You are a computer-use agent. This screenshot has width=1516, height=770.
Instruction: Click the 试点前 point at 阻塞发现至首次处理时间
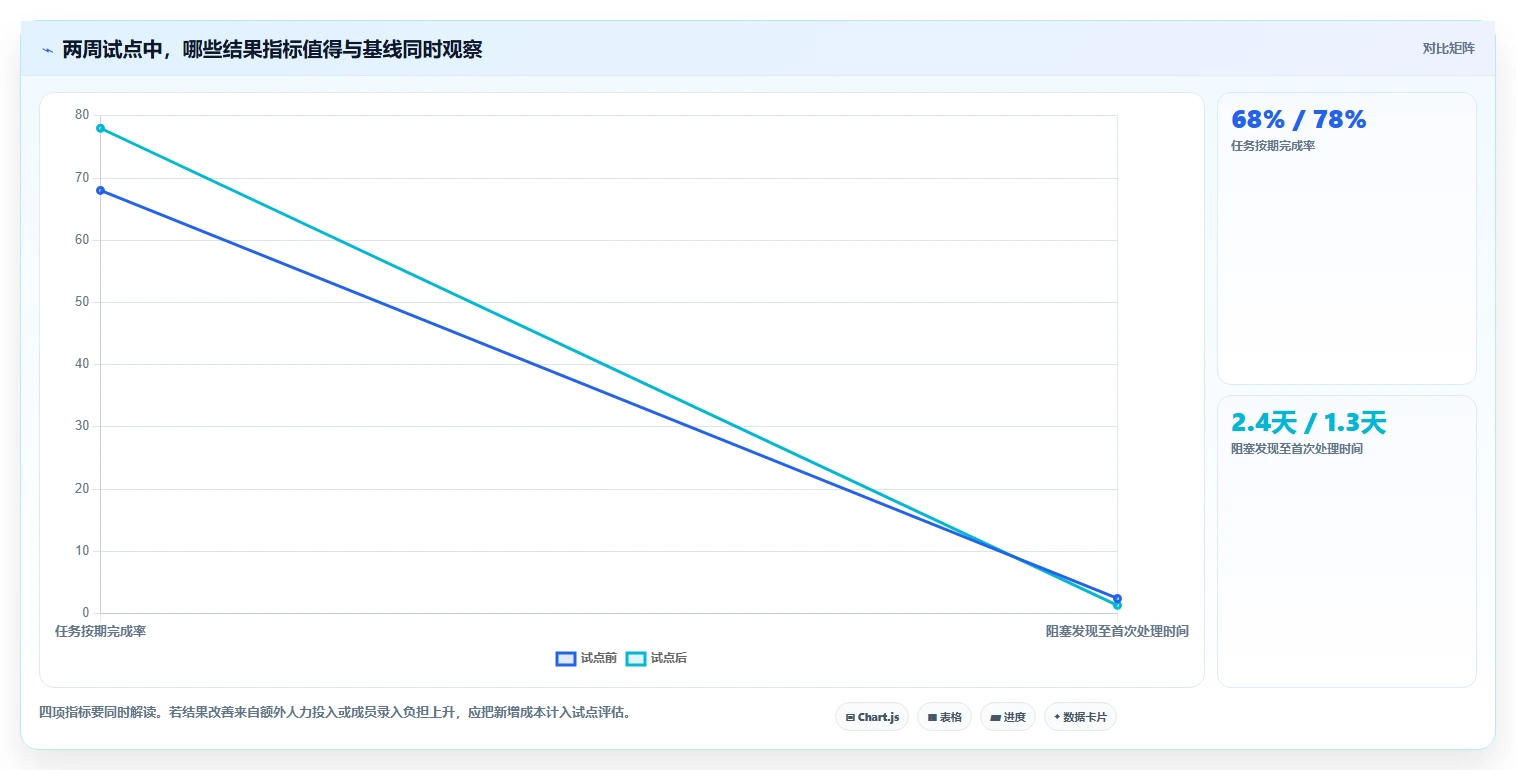pyautogui.click(x=1117, y=598)
